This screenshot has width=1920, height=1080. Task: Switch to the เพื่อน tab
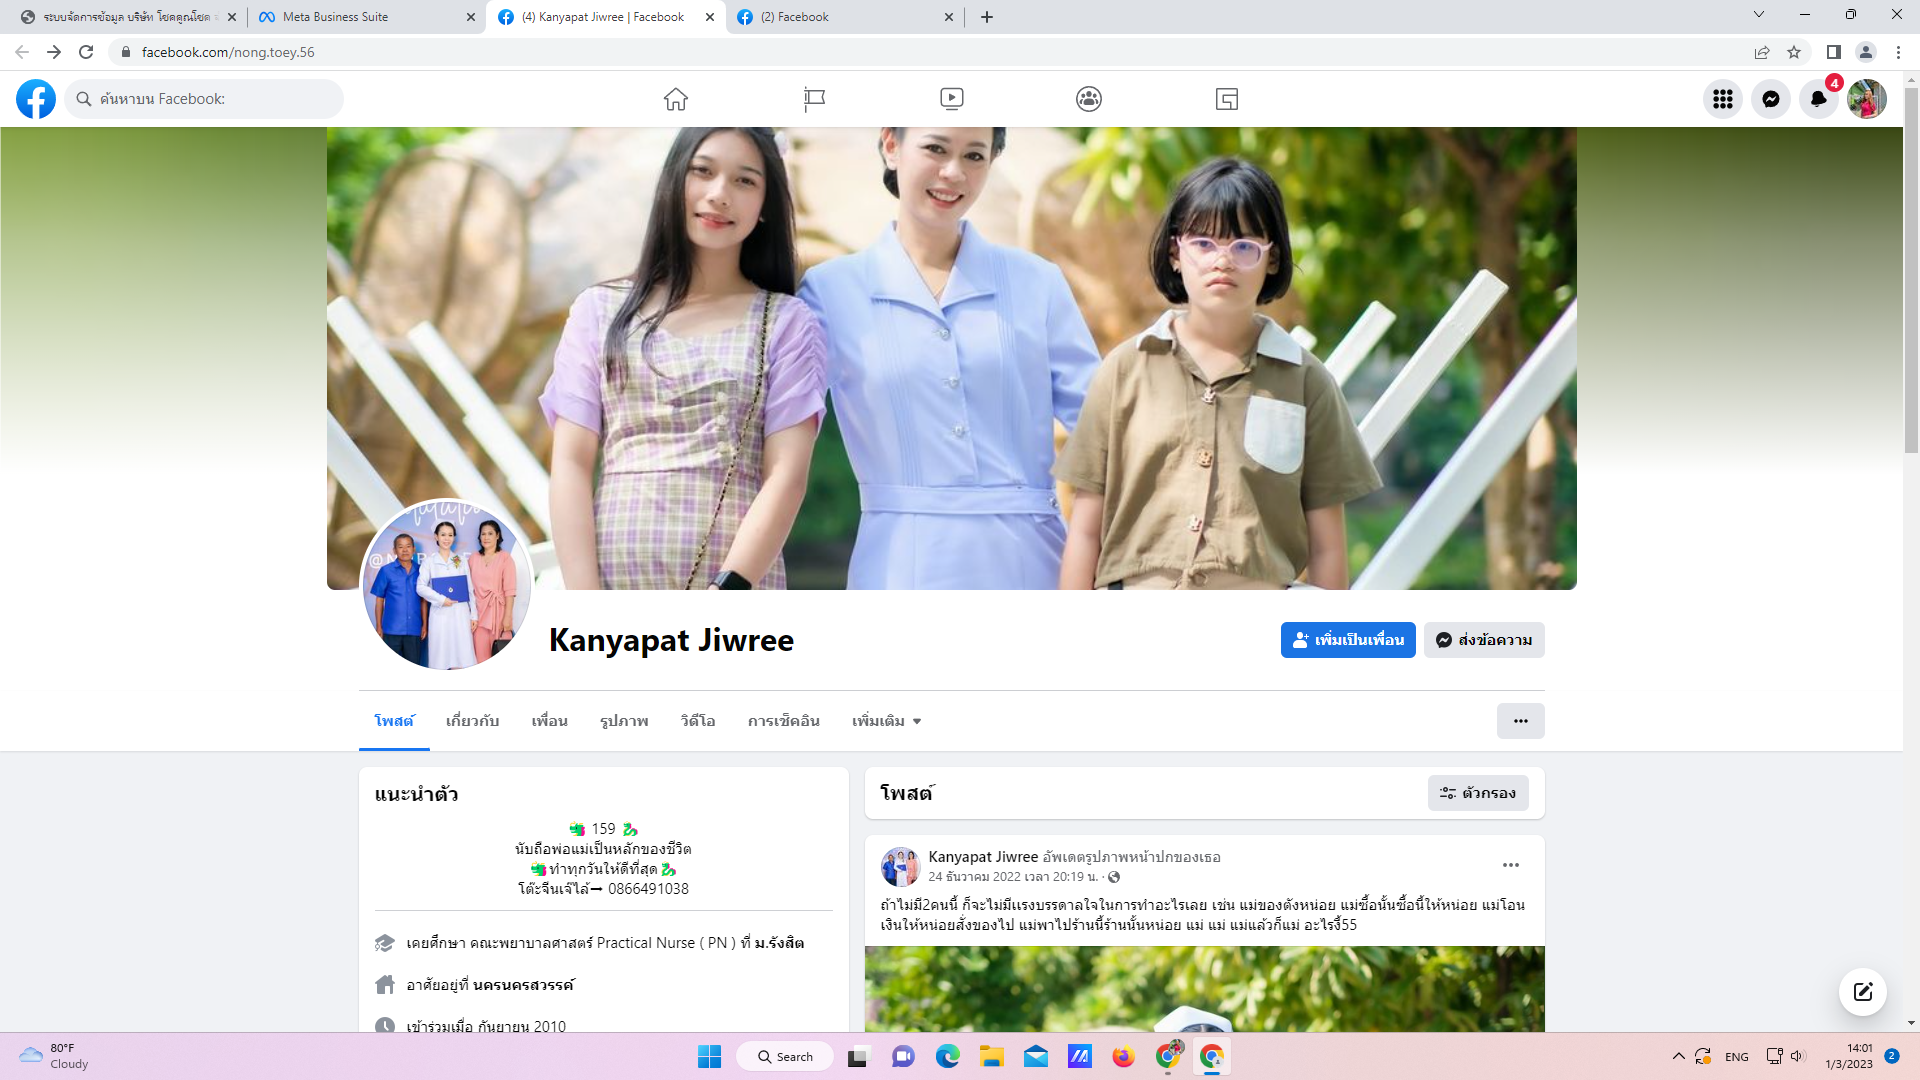pyautogui.click(x=549, y=721)
